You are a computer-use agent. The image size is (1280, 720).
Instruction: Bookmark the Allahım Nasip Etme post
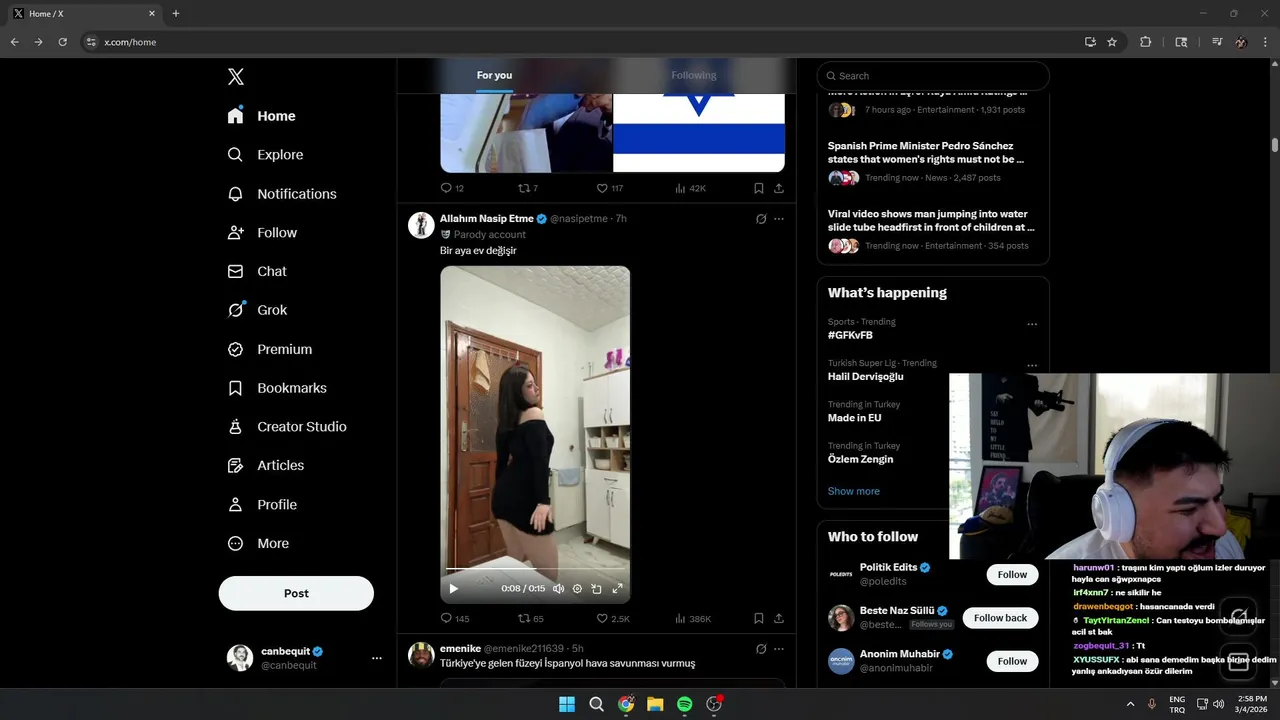pyautogui.click(x=759, y=619)
